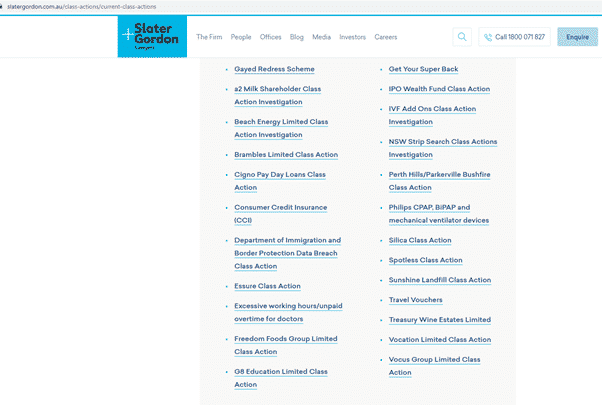Open The Firm menu item

pos(209,37)
